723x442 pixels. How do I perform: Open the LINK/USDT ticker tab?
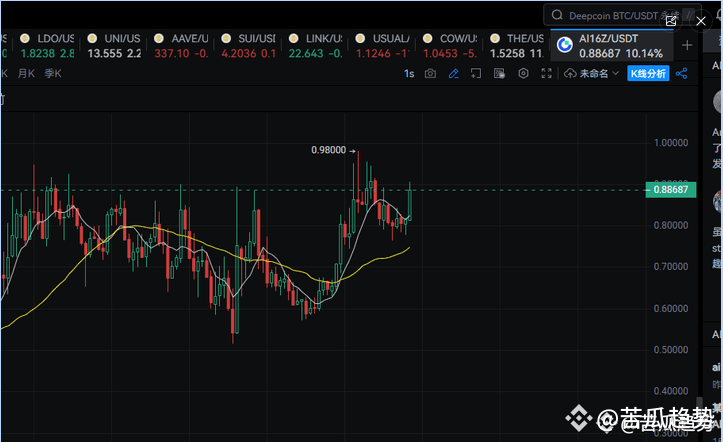(316, 46)
